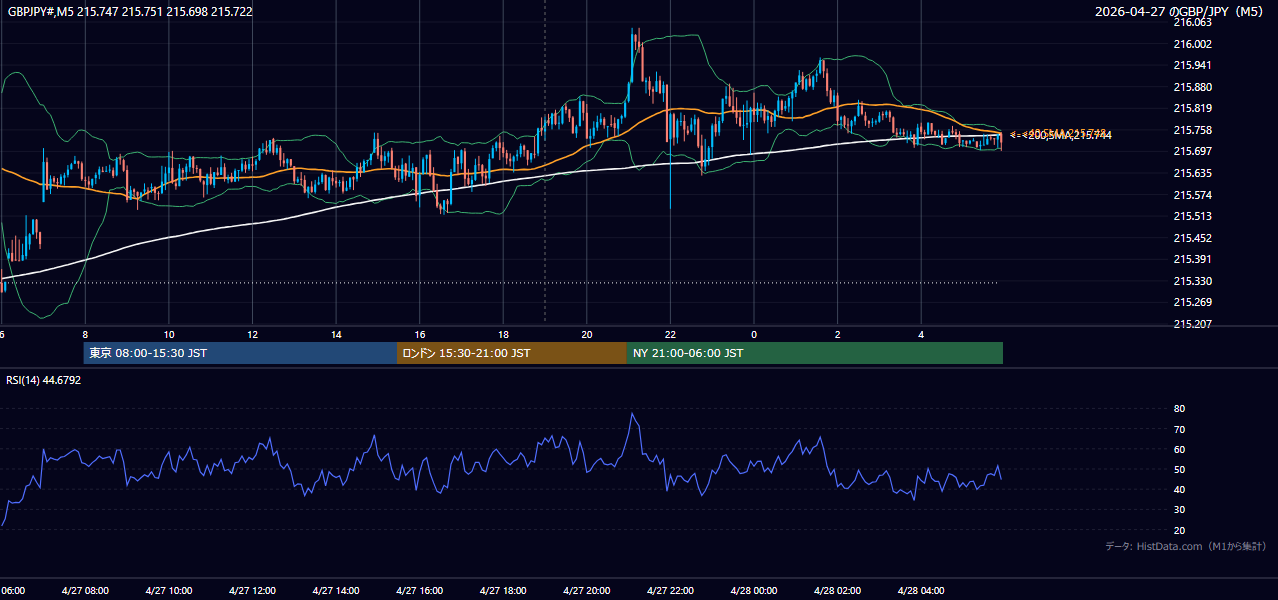Click price axis value 215.635
This screenshot has width=1278, height=600.
[1192, 173]
